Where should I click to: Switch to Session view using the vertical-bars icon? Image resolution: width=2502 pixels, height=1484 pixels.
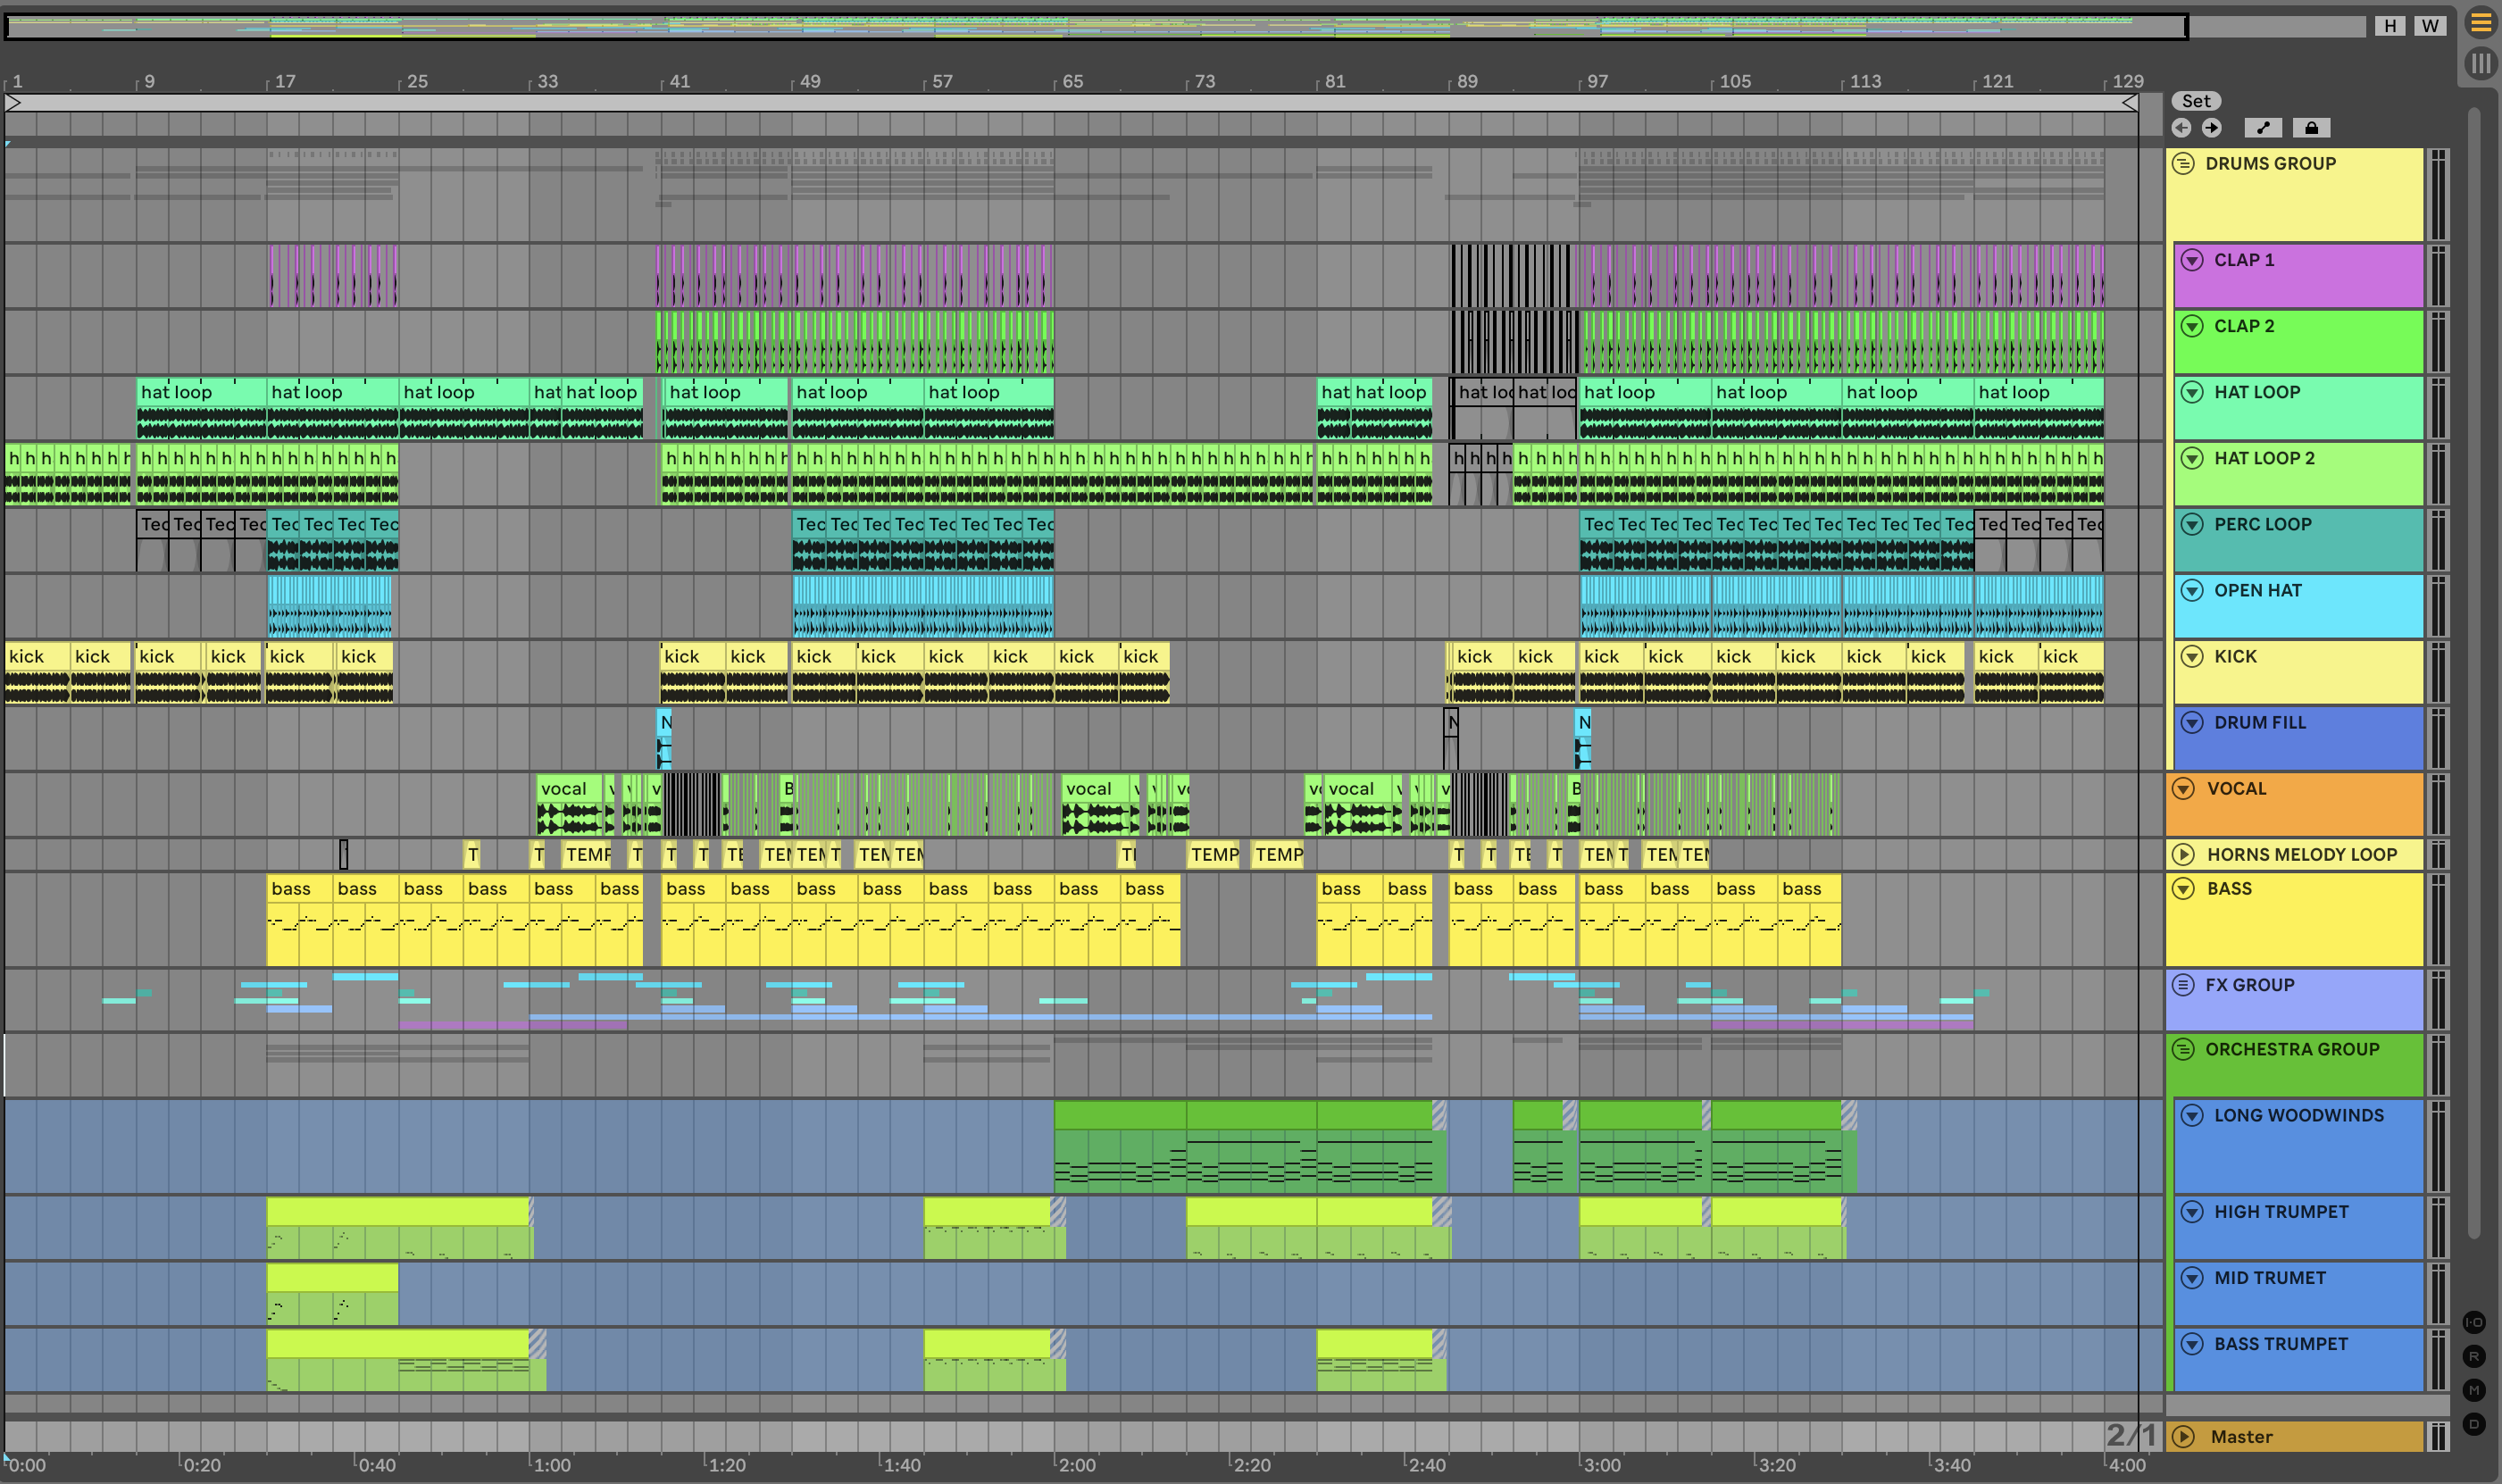tap(2481, 64)
